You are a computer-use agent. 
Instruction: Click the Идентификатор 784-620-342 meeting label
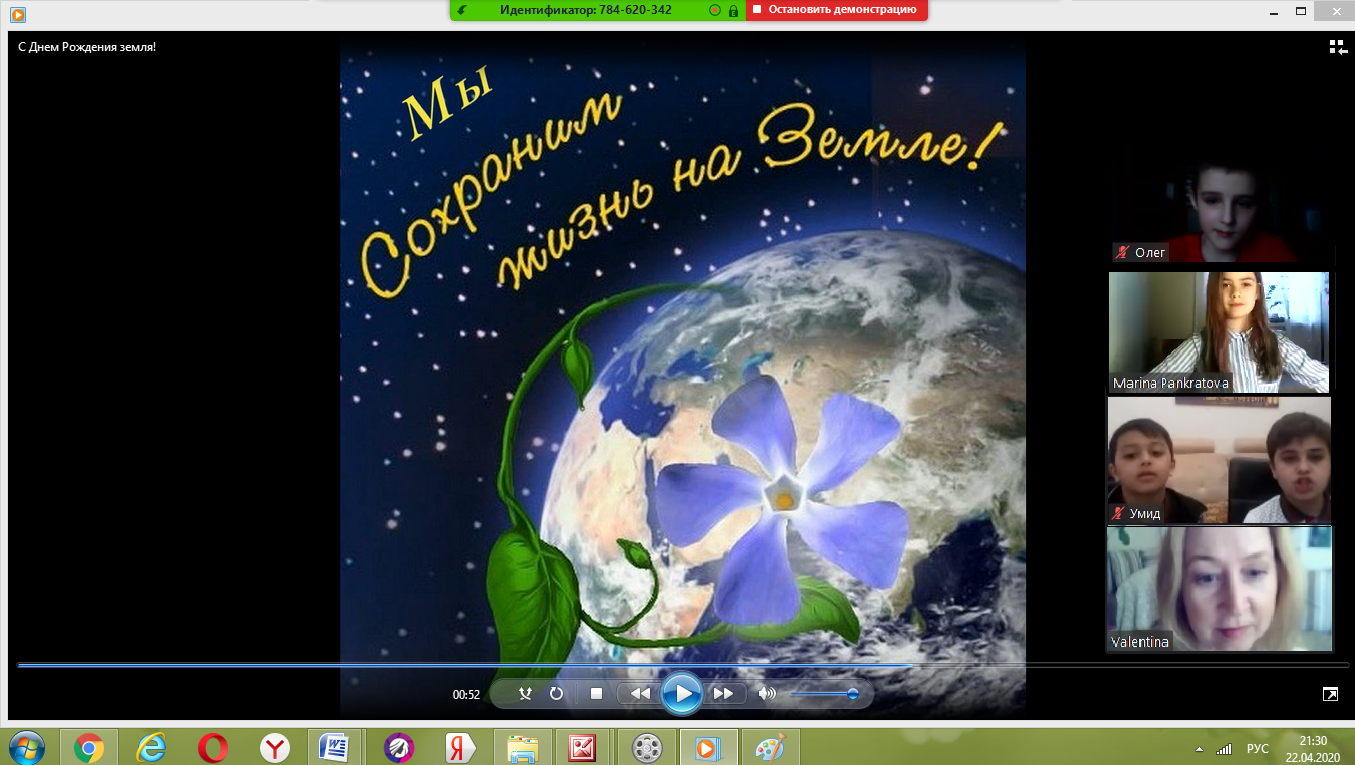pyautogui.click(x=585, y=10)
